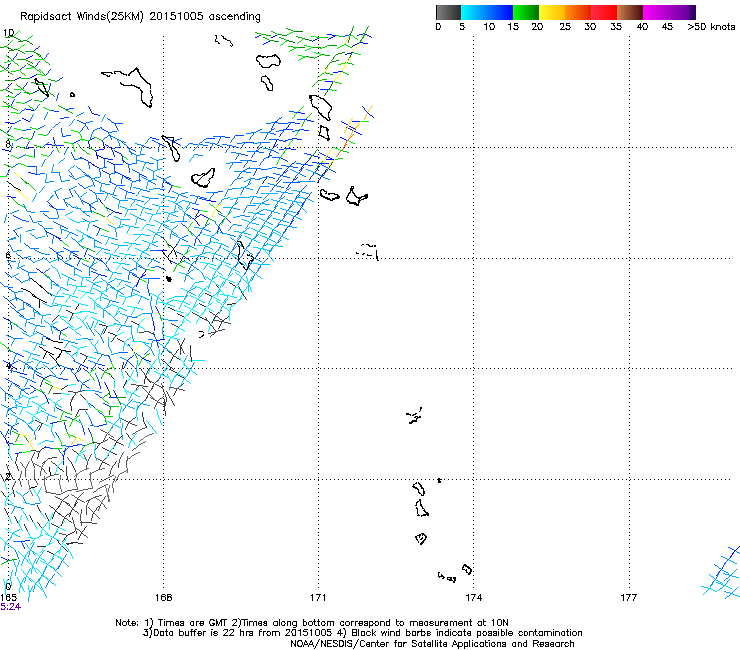Click the 'Note: 1) Times are GMT' line
The height and width of the screenshot is (650, 740).
click(312, 623)
